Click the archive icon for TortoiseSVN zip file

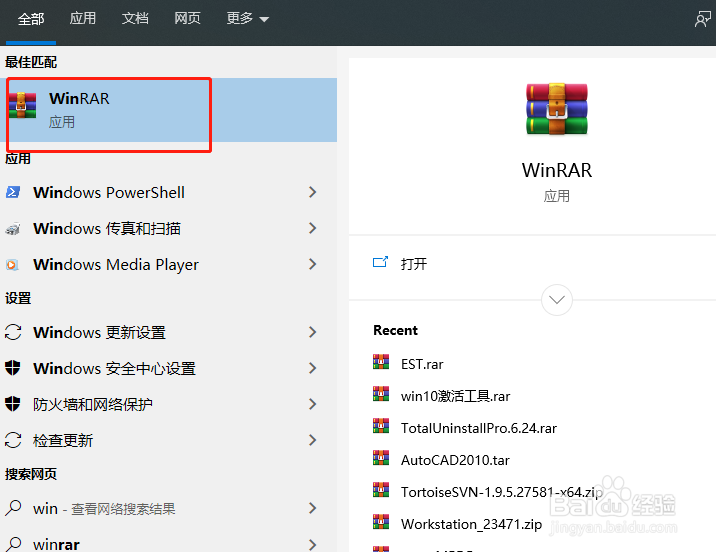[x=381, y=490]
